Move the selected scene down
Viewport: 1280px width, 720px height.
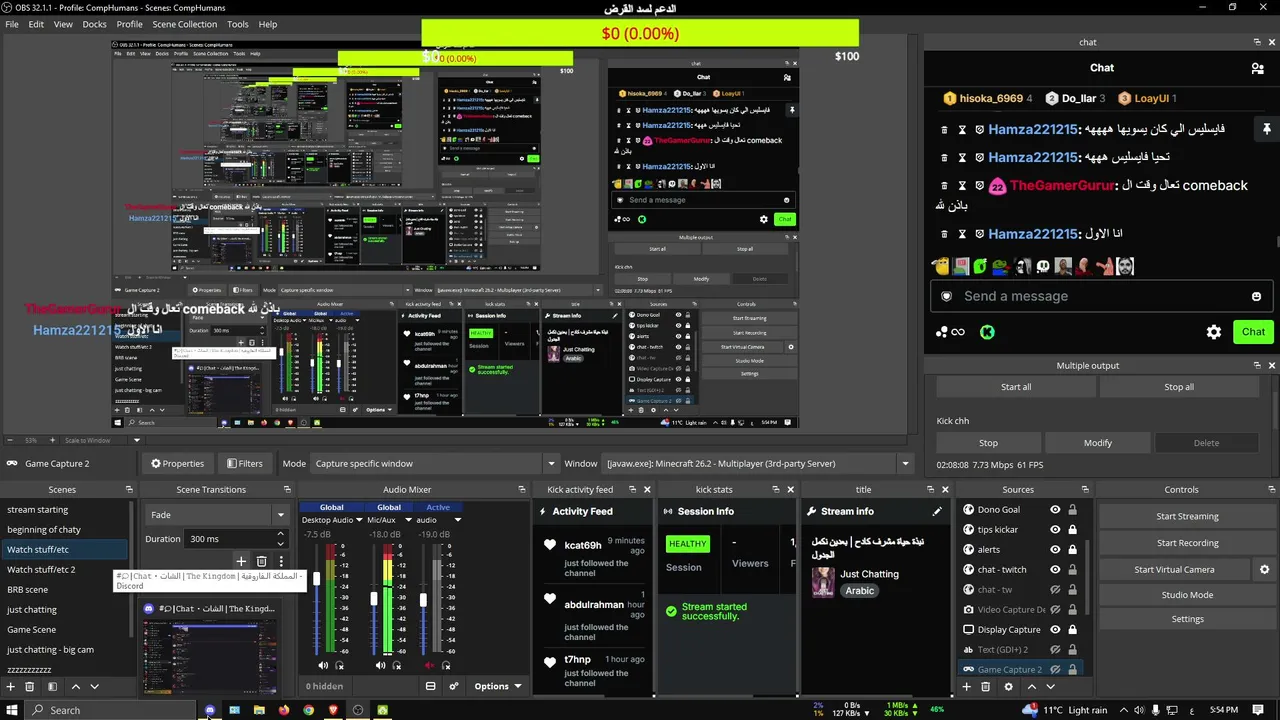95,687
